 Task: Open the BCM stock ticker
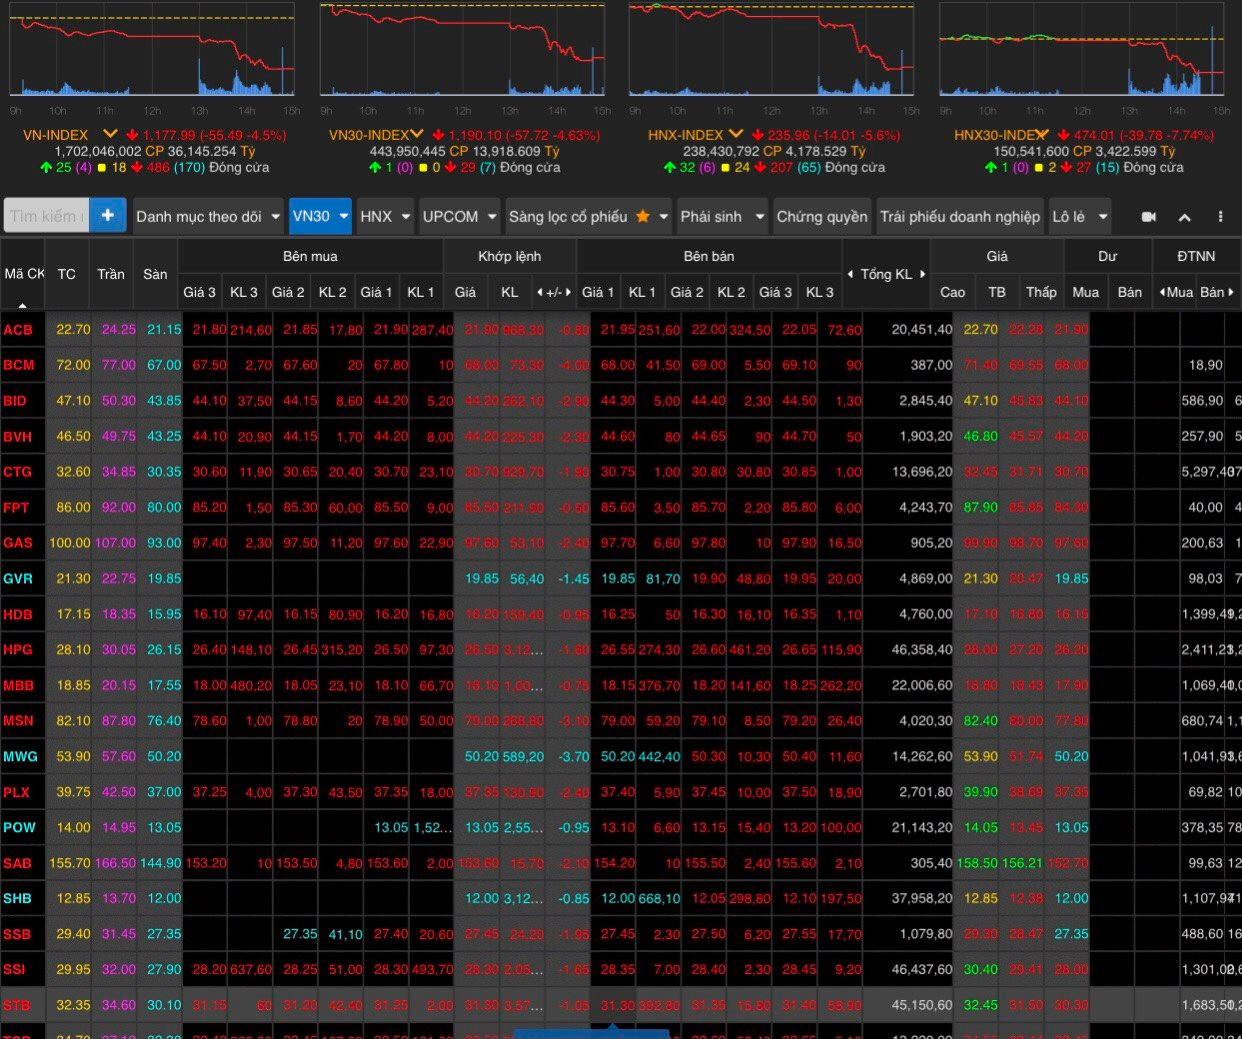click(x=19, y=365)
